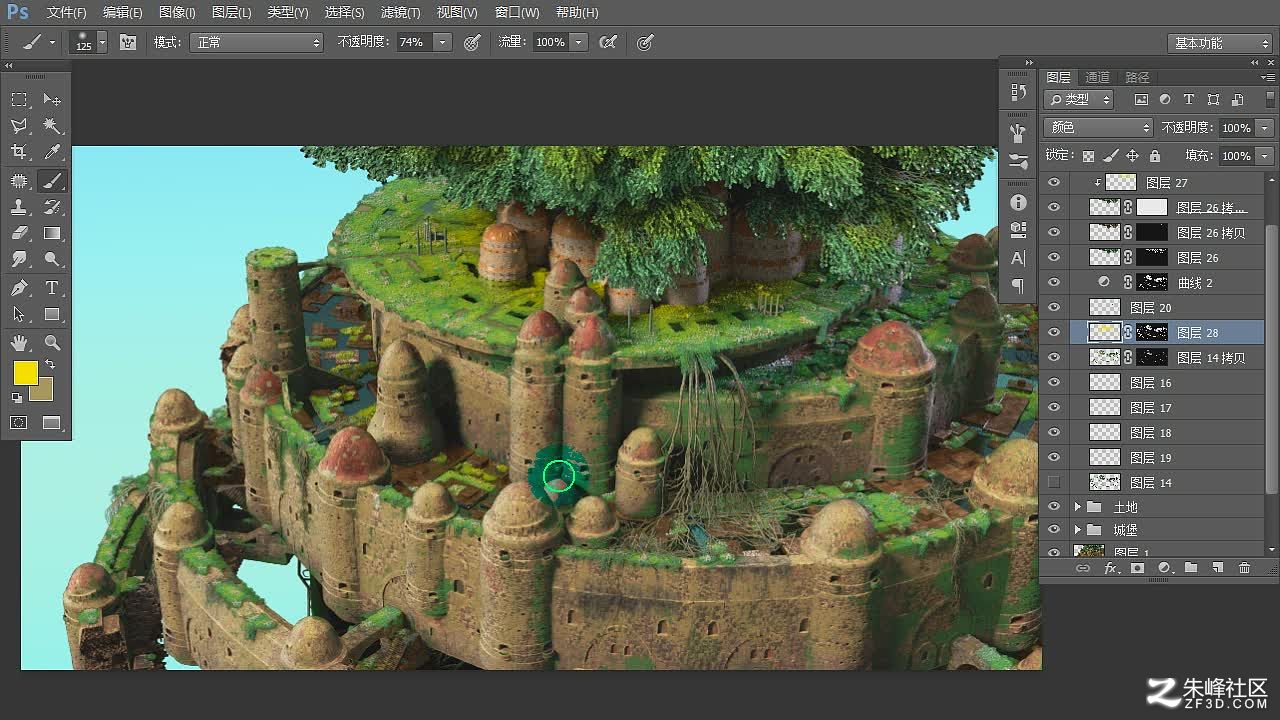Open the Info panel icon
Viewport: 1280px width, 720px height.
tap(1018, 202)
